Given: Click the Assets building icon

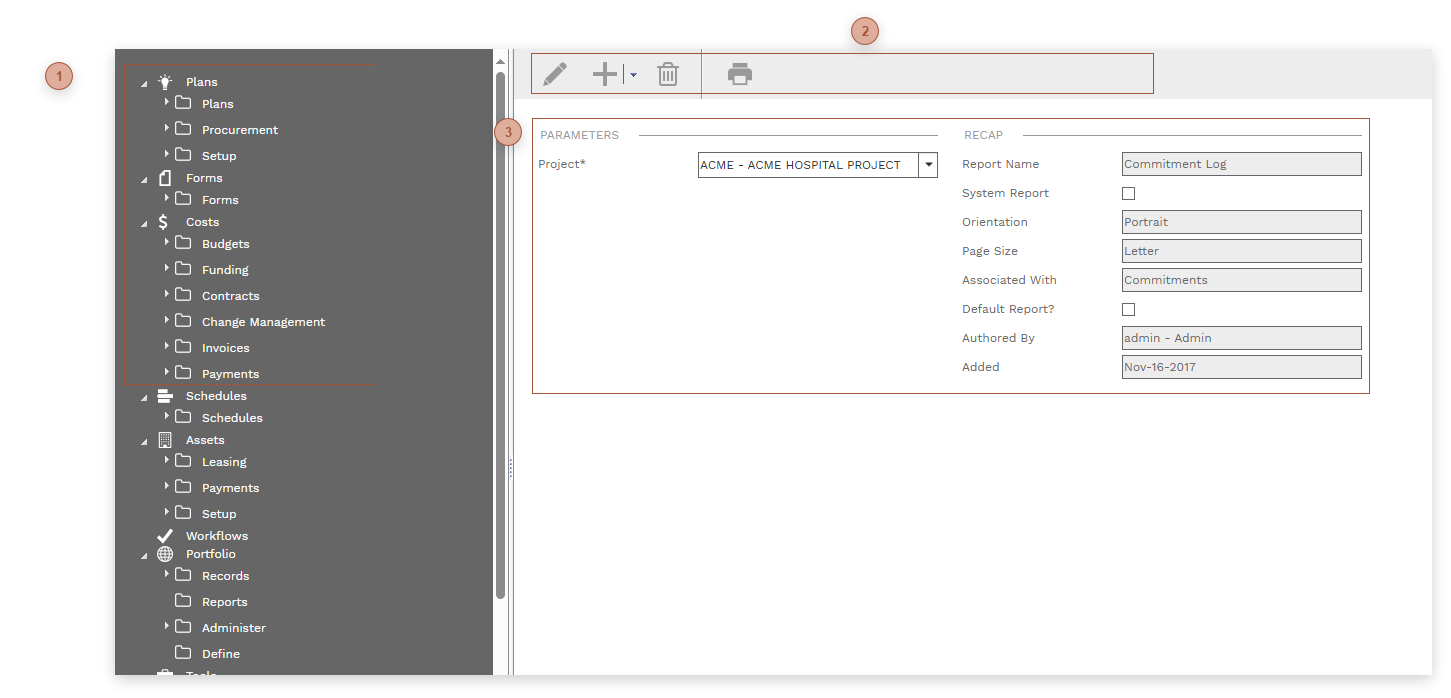Looking at the screenshot, I should 164,439.
